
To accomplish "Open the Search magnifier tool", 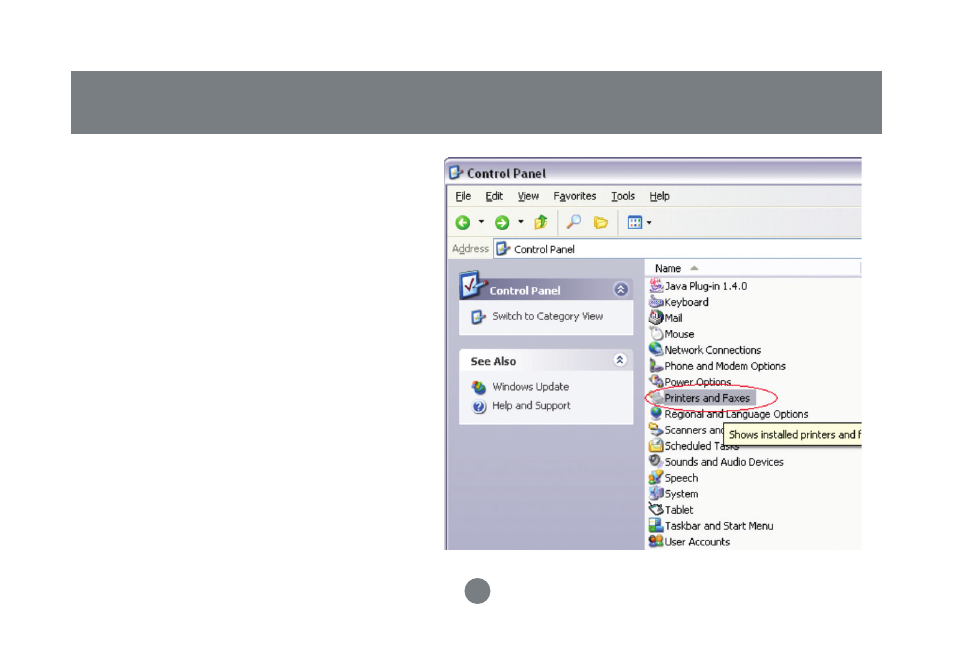I will click(x=573, y=222).
